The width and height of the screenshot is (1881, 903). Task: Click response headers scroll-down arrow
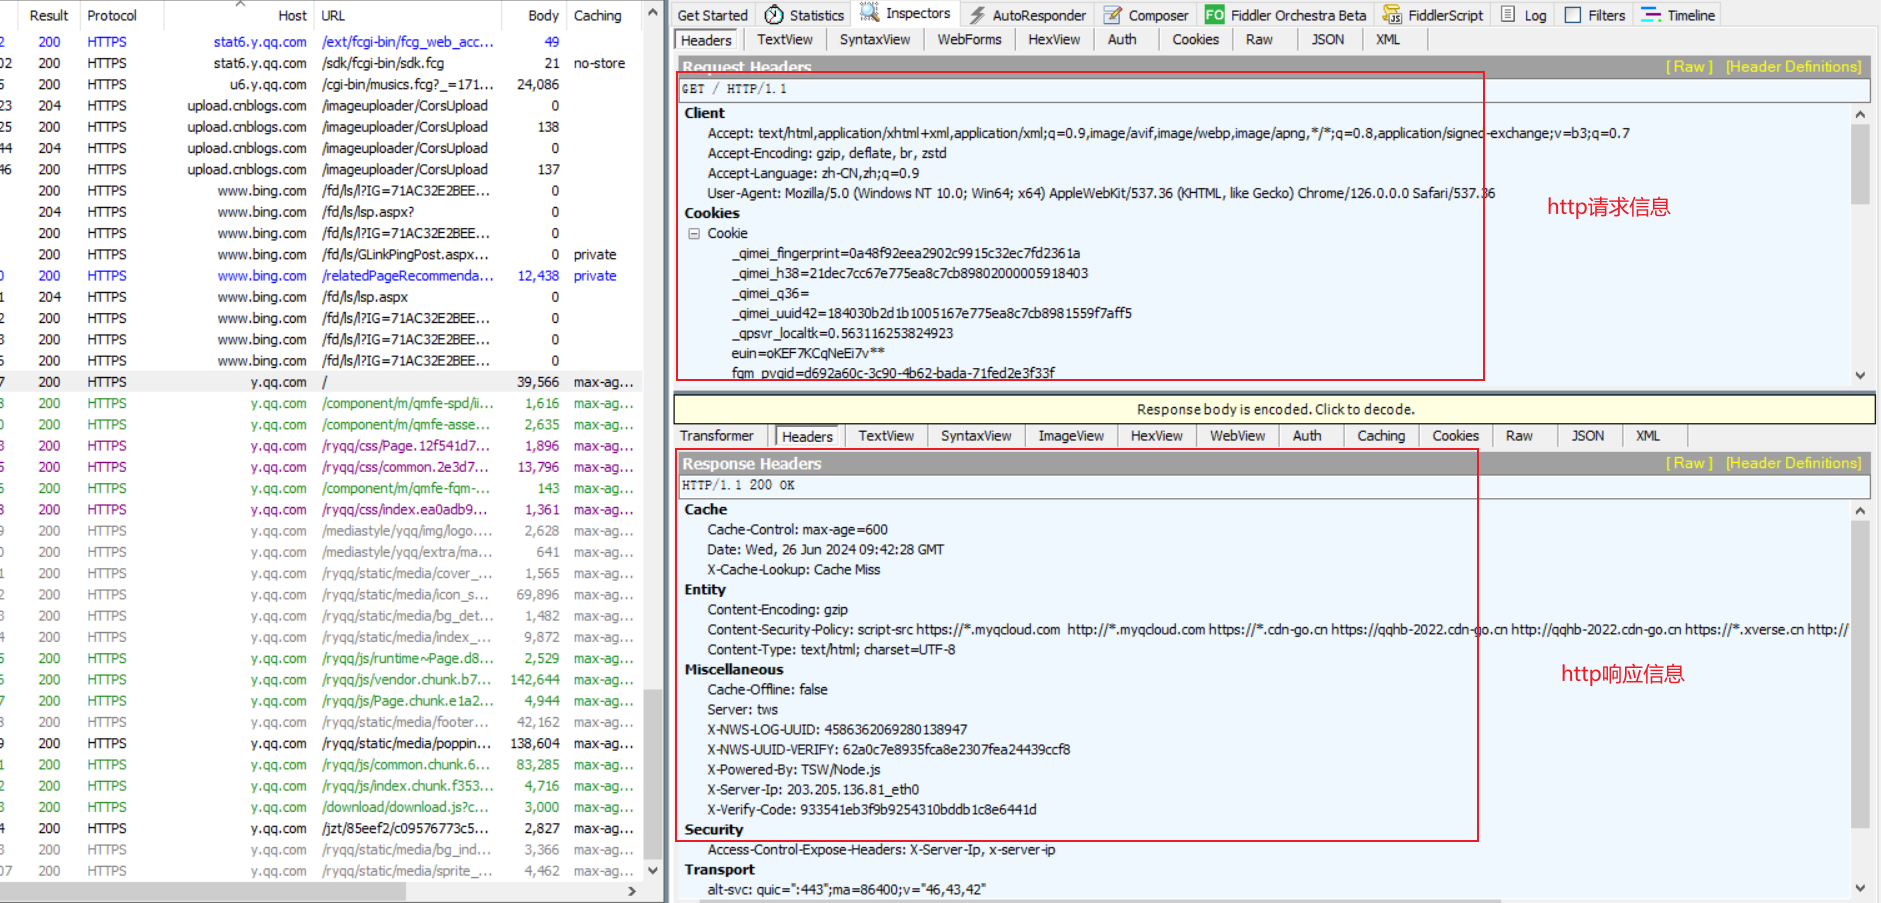pos(1860,887)
